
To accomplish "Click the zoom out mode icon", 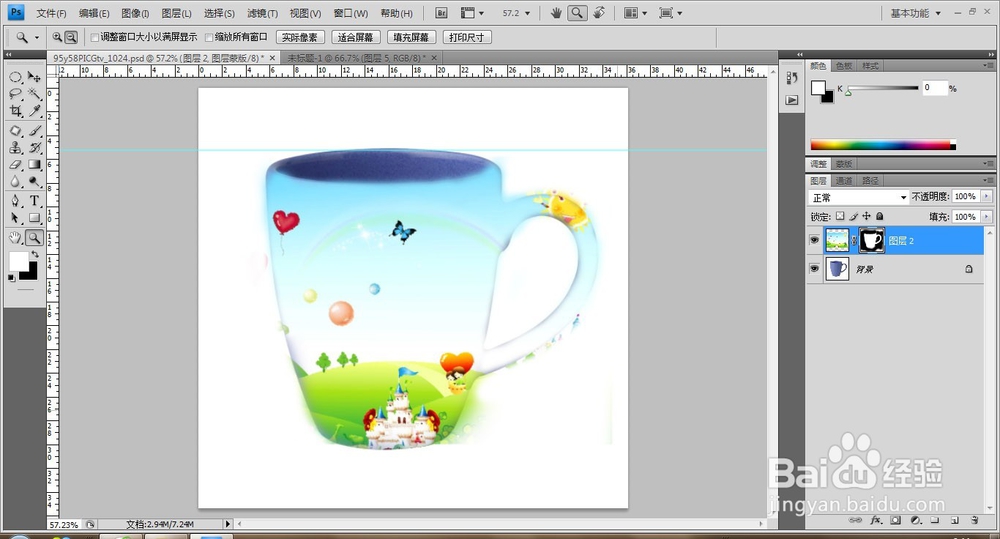I will (x=71, y=38).
